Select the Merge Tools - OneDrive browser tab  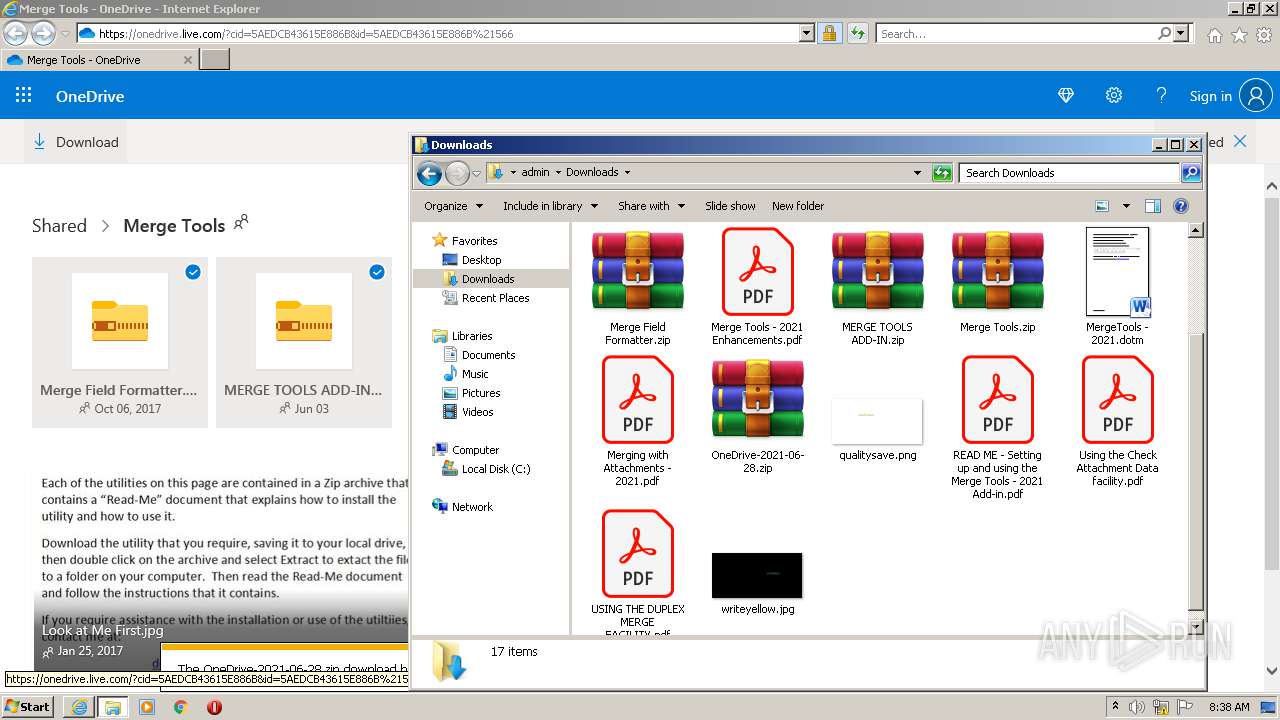99,60
